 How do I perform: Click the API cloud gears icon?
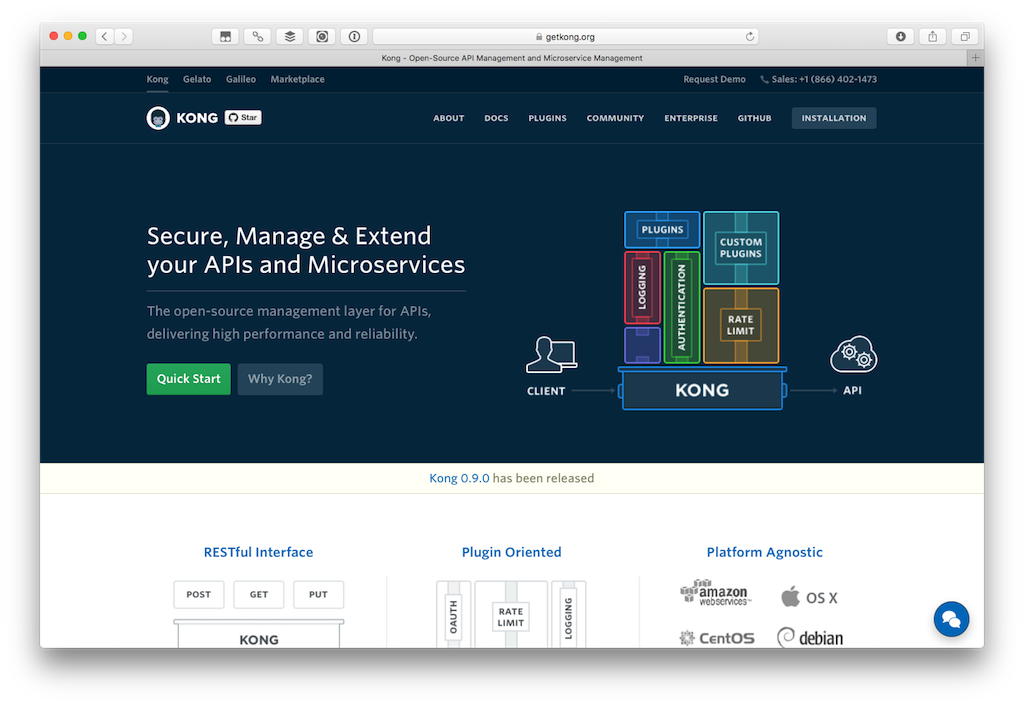pyautogui.click(x=854, y=354)
